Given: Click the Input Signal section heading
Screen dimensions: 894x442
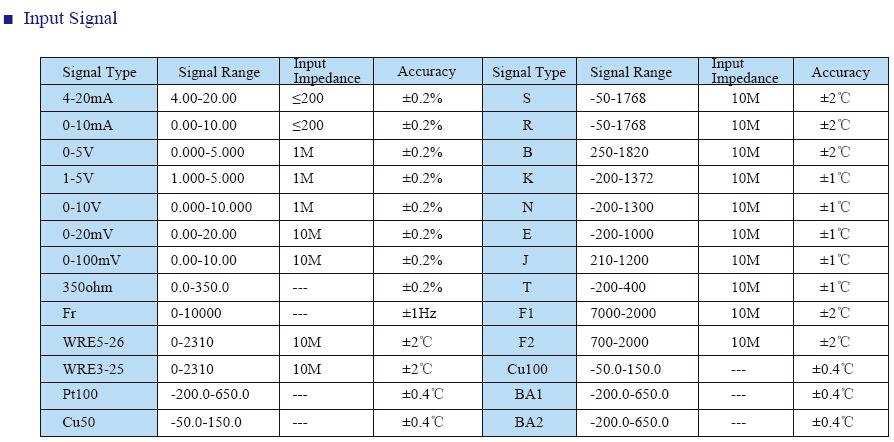Looking at the screenshot, I should point(70,18).
